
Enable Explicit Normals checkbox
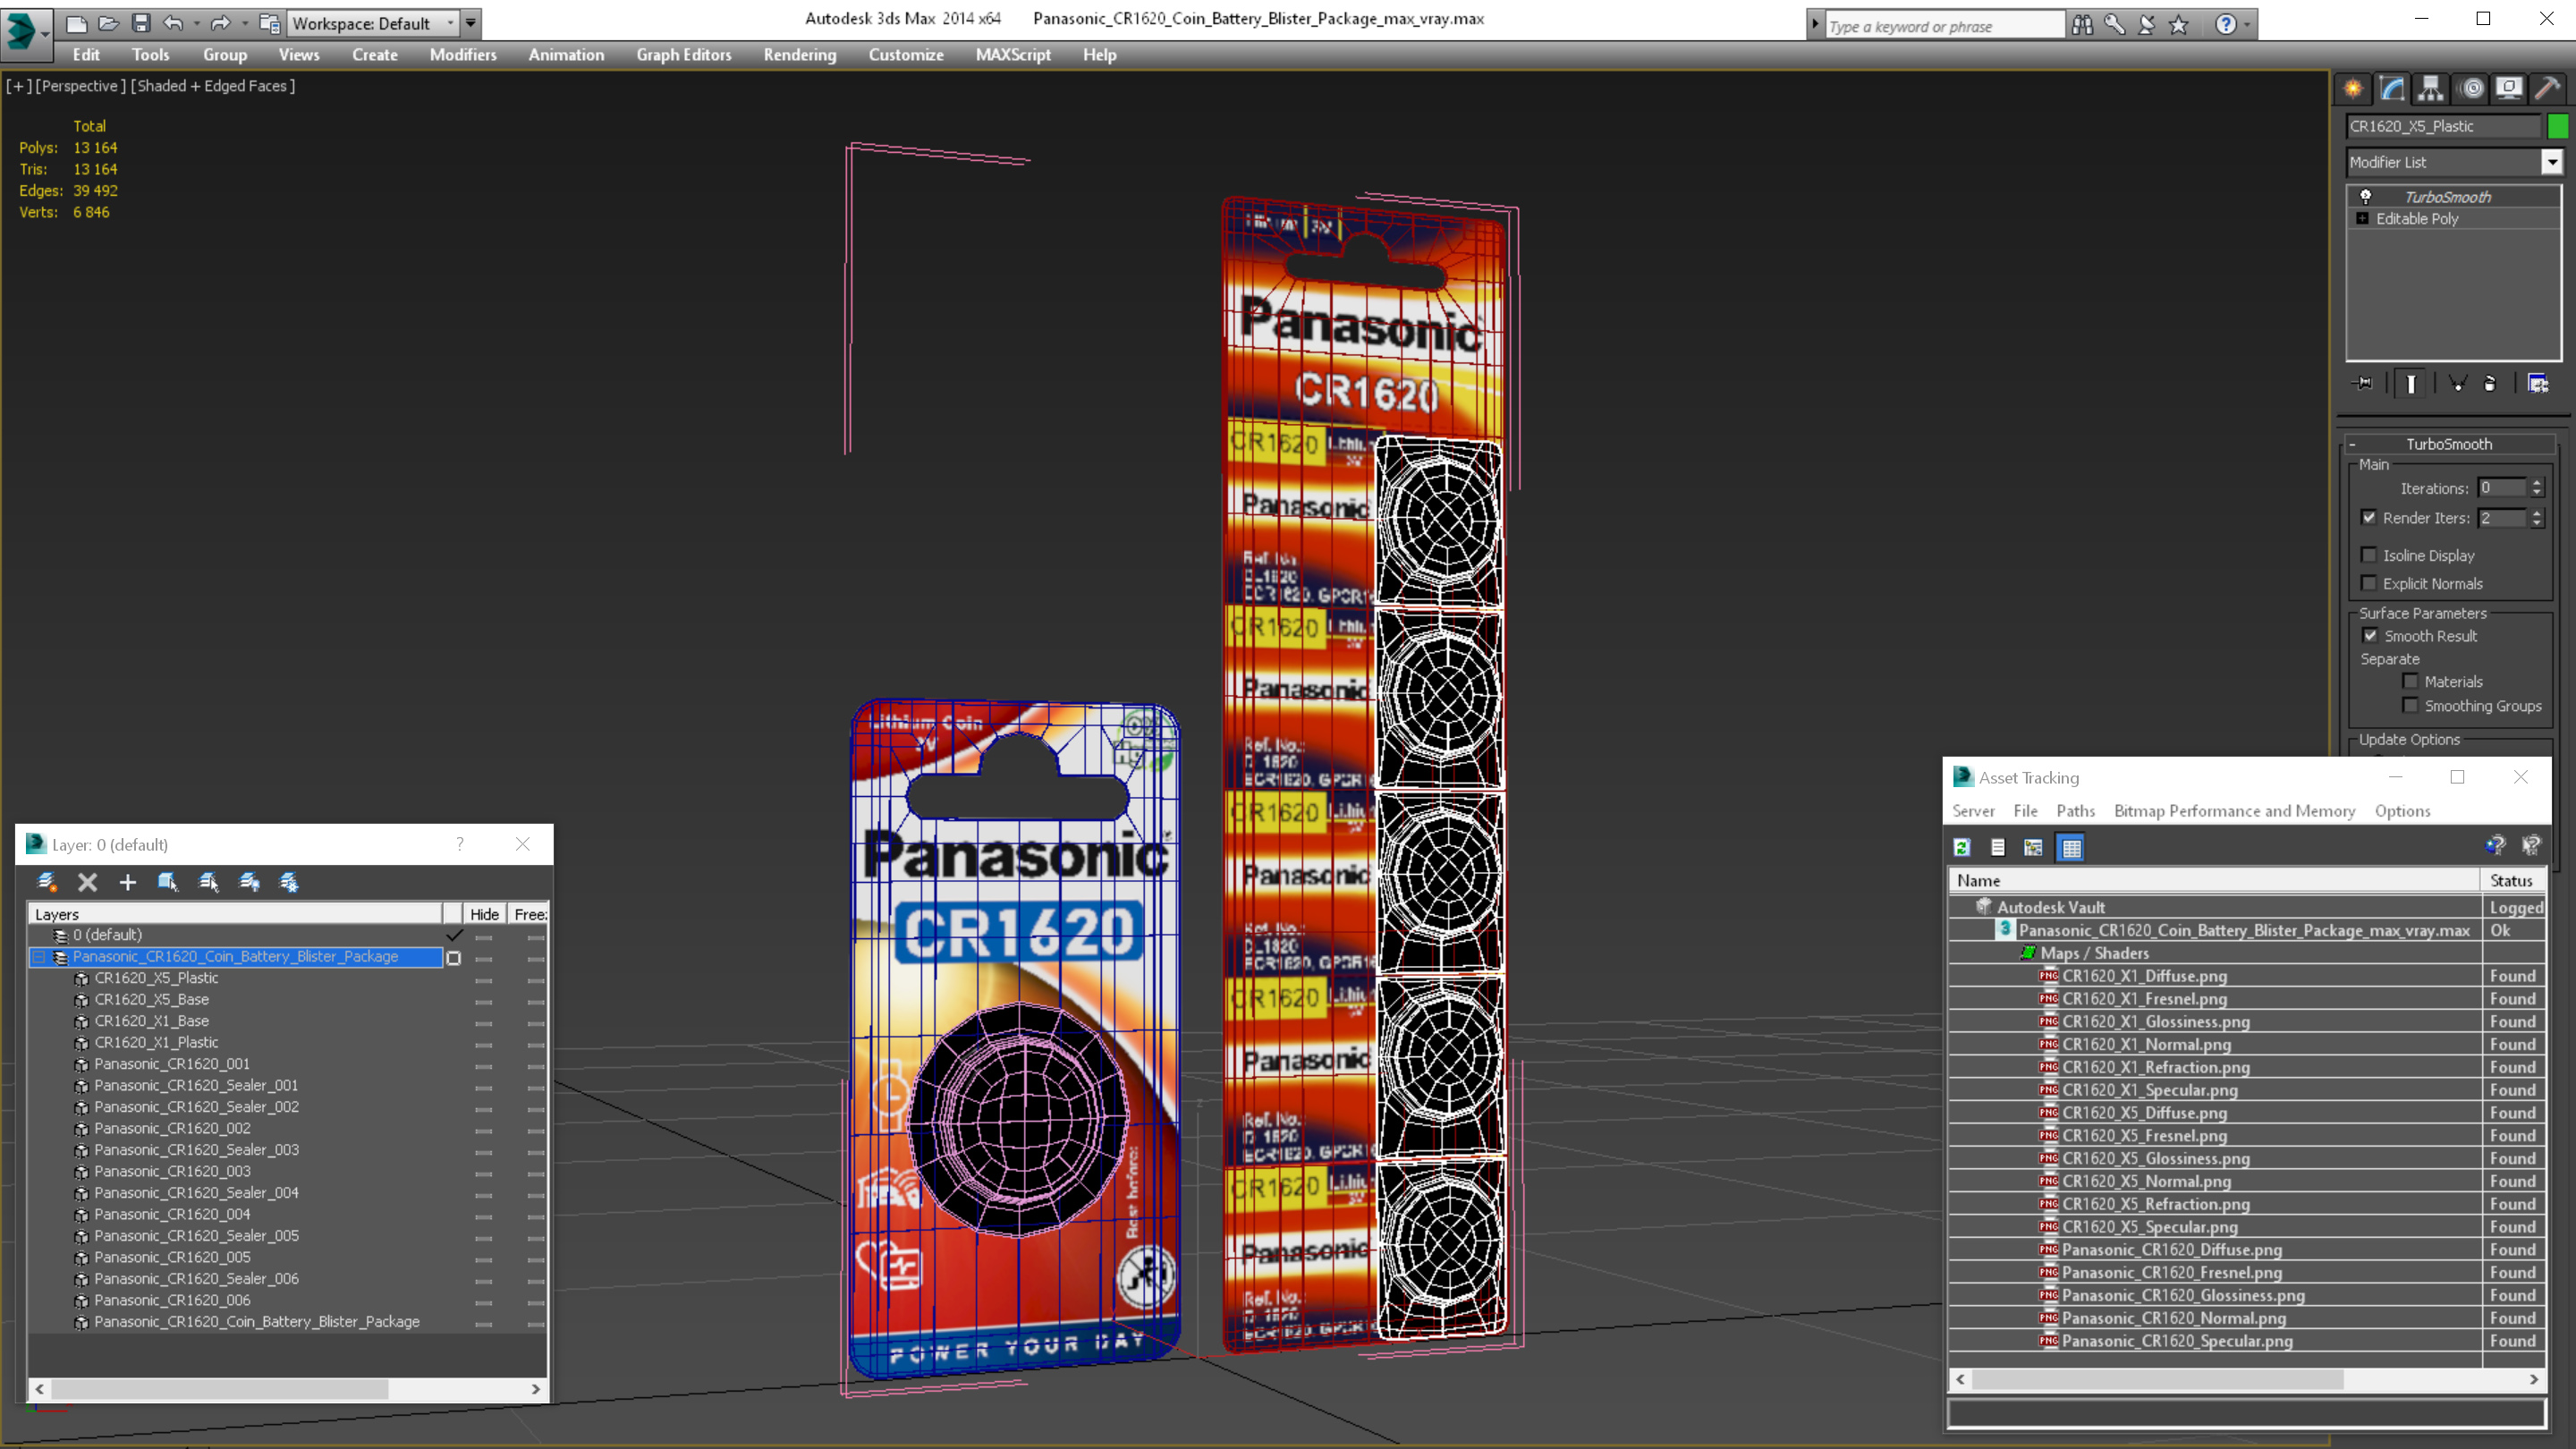click(x=2369, y=583)
